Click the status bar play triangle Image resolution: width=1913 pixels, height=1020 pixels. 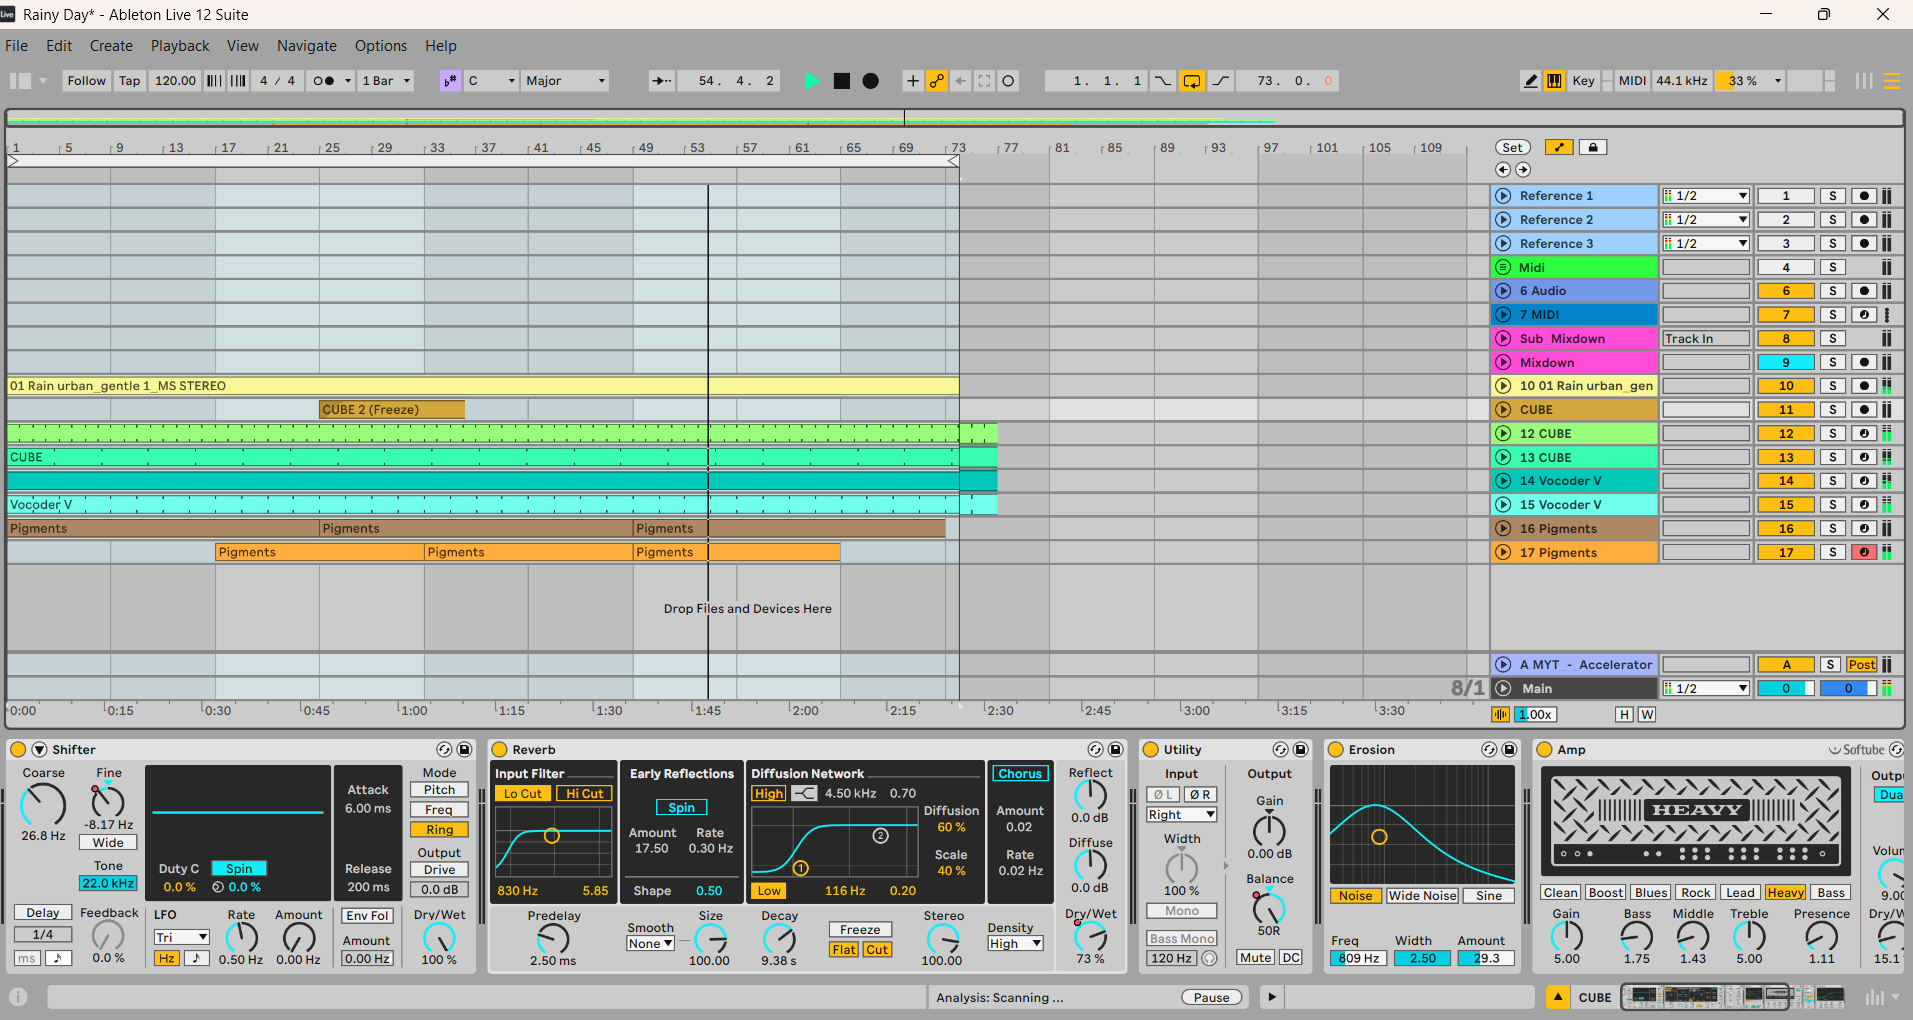[1271, 997]
